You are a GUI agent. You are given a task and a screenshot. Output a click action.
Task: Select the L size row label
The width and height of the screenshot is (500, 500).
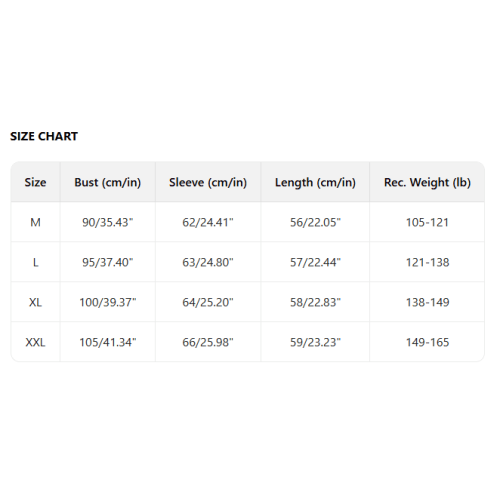(x=35, y=262)
